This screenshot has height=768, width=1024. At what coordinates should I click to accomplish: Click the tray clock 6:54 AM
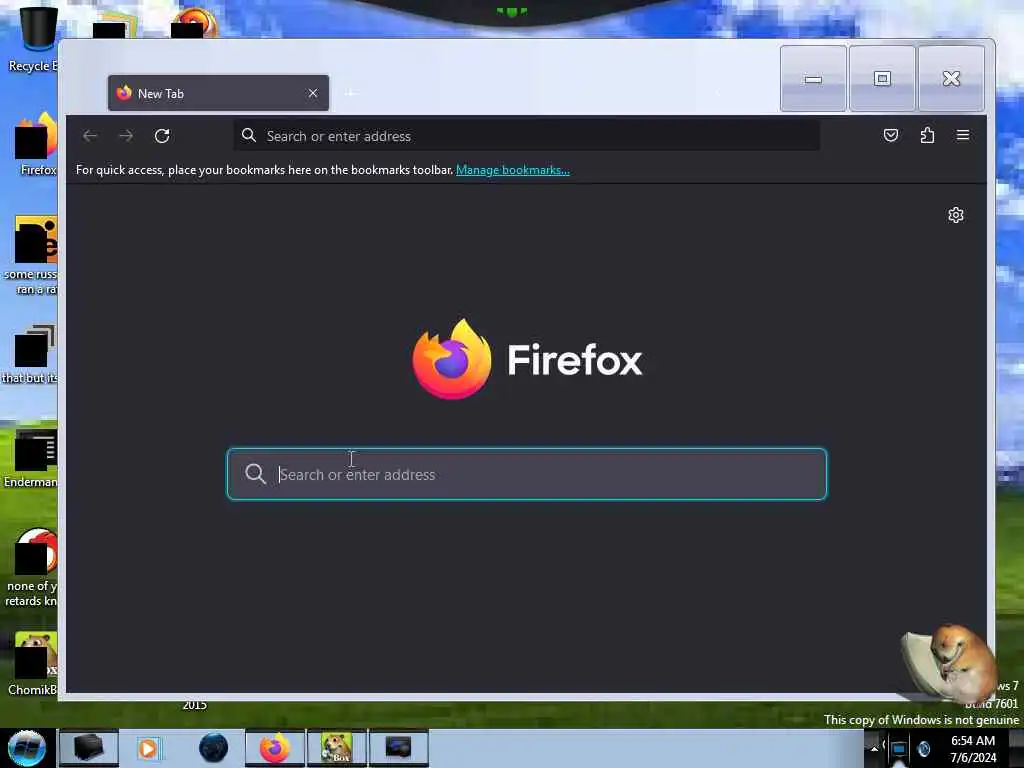pyautogui.click(x=973, y=749)
